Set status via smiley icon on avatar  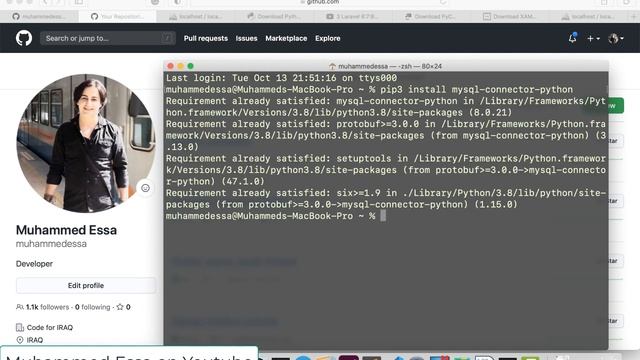click(x=145, y=188)
